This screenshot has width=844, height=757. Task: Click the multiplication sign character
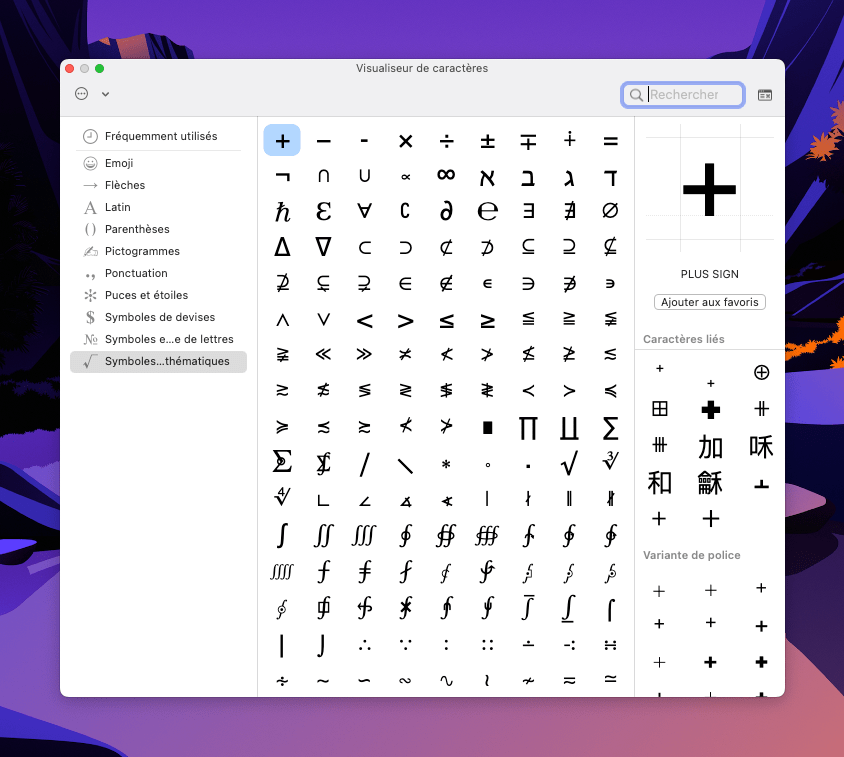(x=405, y=141)
